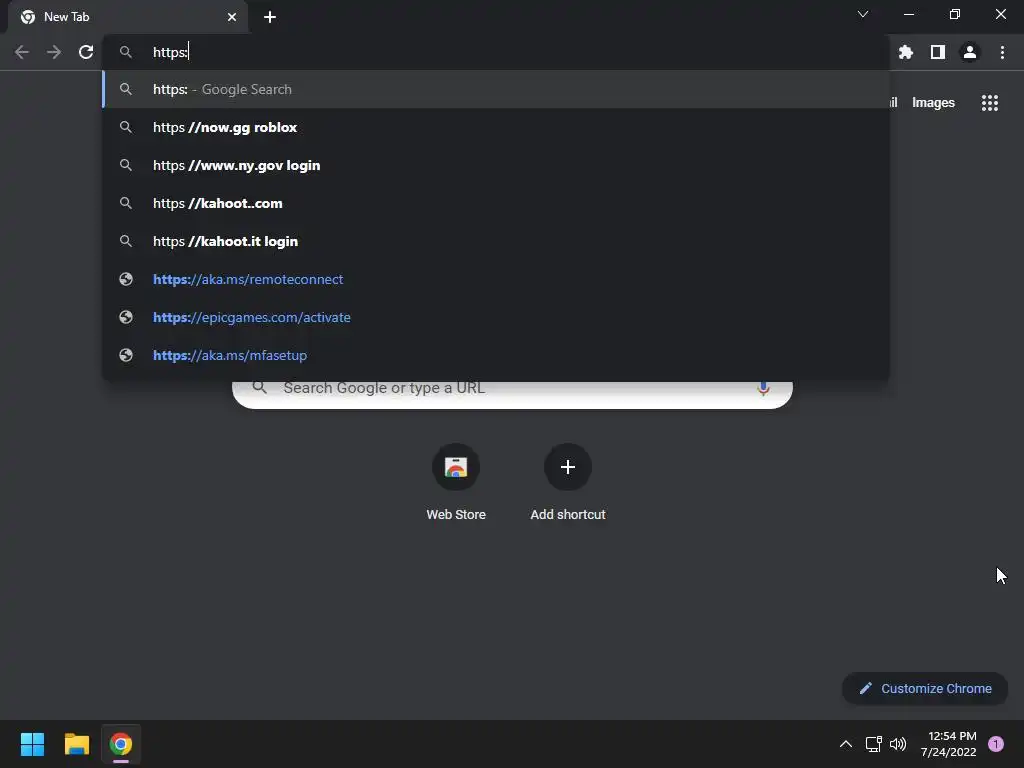
Task: Choose suggestion 'https //now.gg roblox'
Action: [496, 127]
